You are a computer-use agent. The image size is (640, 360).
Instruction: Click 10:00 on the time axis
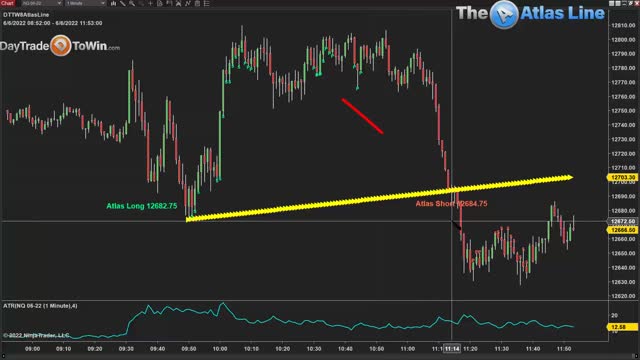pos(220,349)
